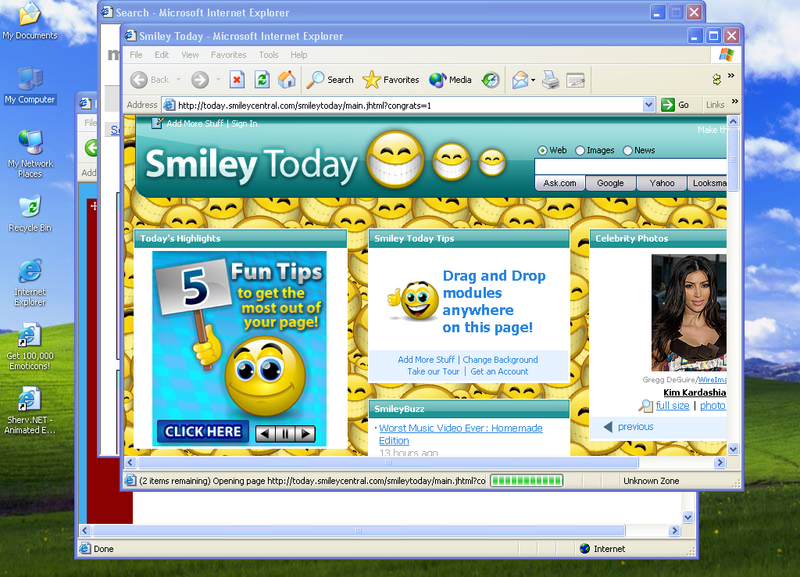Go to previous highlights slide
Image resolution: width=800 pixels, height=577 pixels.
click(265, 434)
